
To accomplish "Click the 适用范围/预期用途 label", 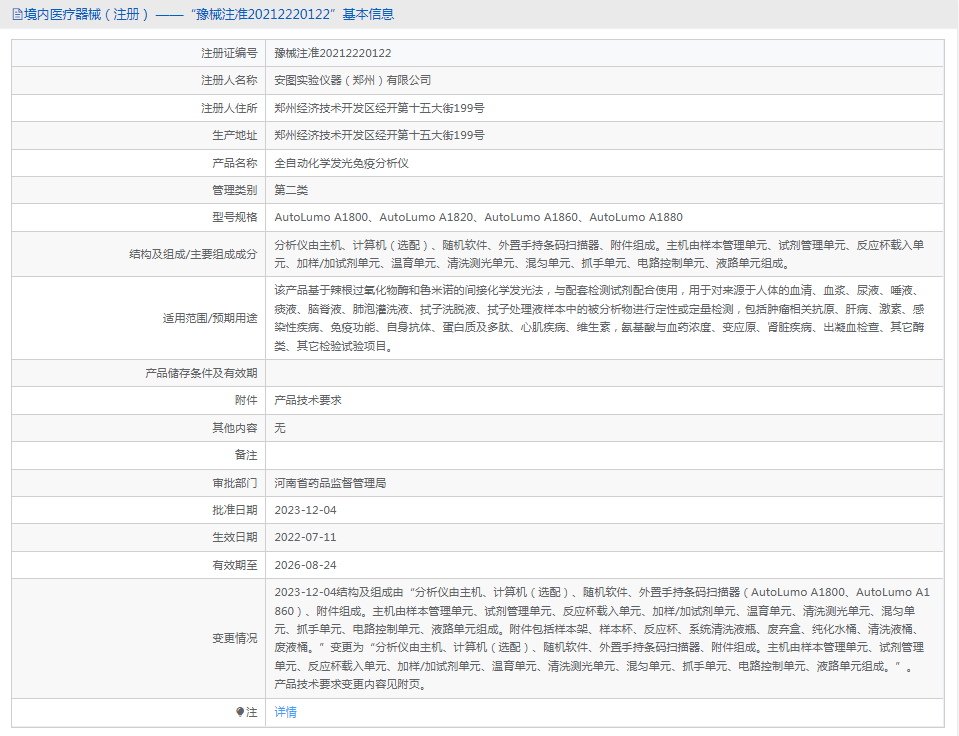I will 210,318.
